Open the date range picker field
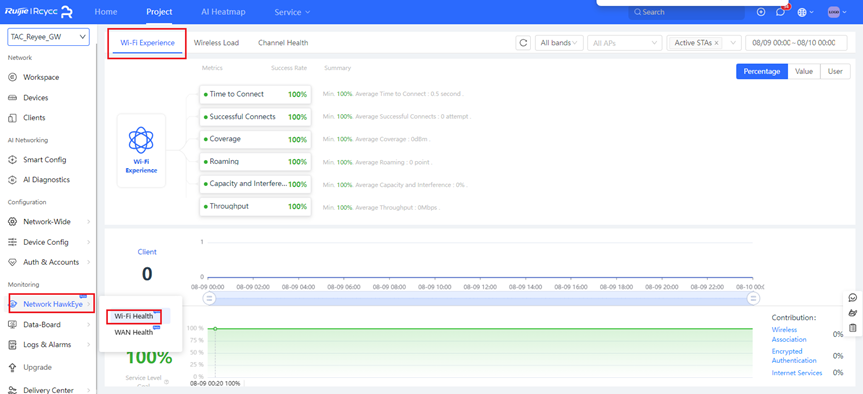 tap(796, 43)
